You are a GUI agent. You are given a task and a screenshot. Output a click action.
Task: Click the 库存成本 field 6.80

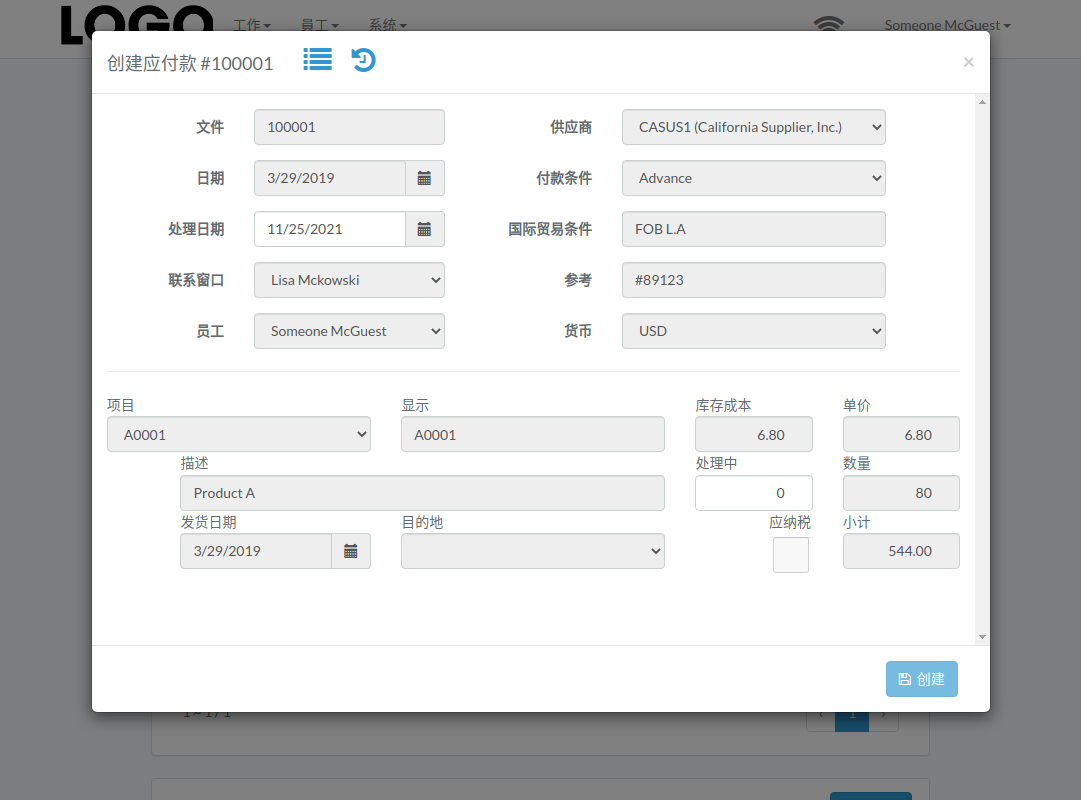(x=754, y=434)
